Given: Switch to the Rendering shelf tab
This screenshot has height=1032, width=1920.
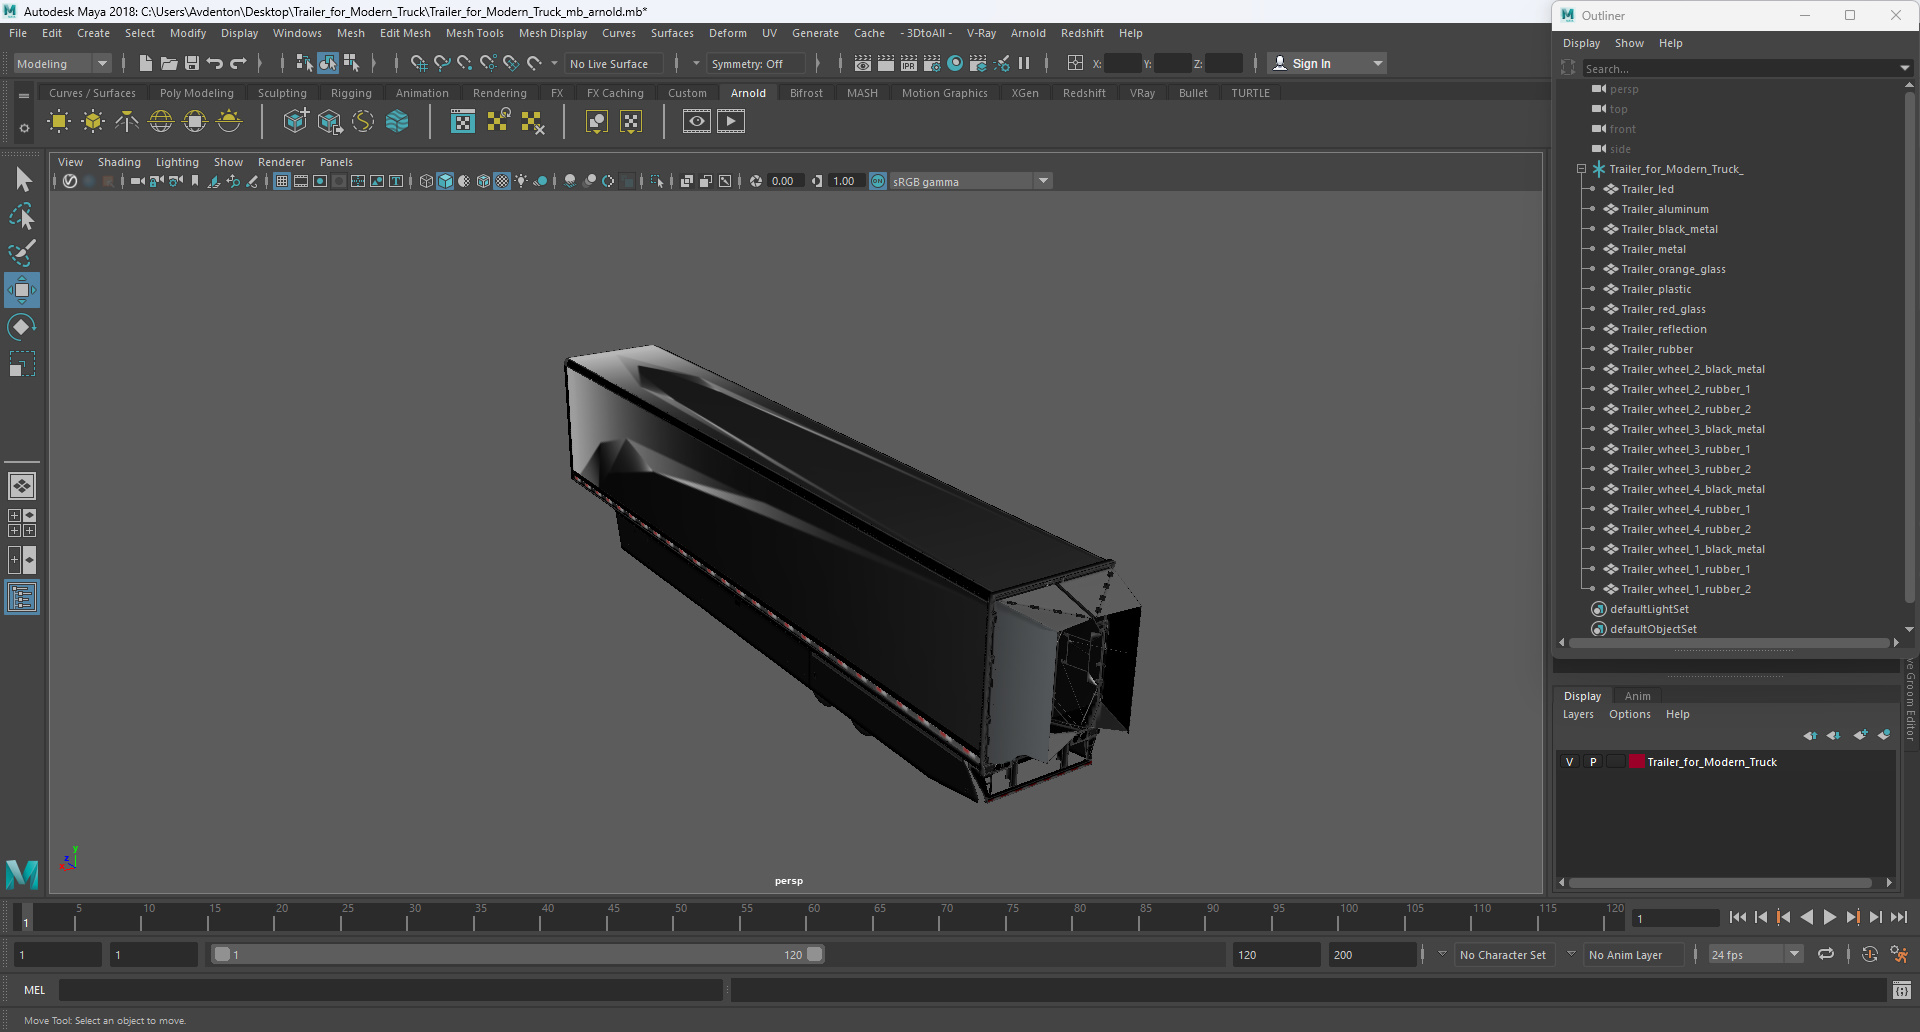Looking at the screenshot, I should (x=500, y=93).
